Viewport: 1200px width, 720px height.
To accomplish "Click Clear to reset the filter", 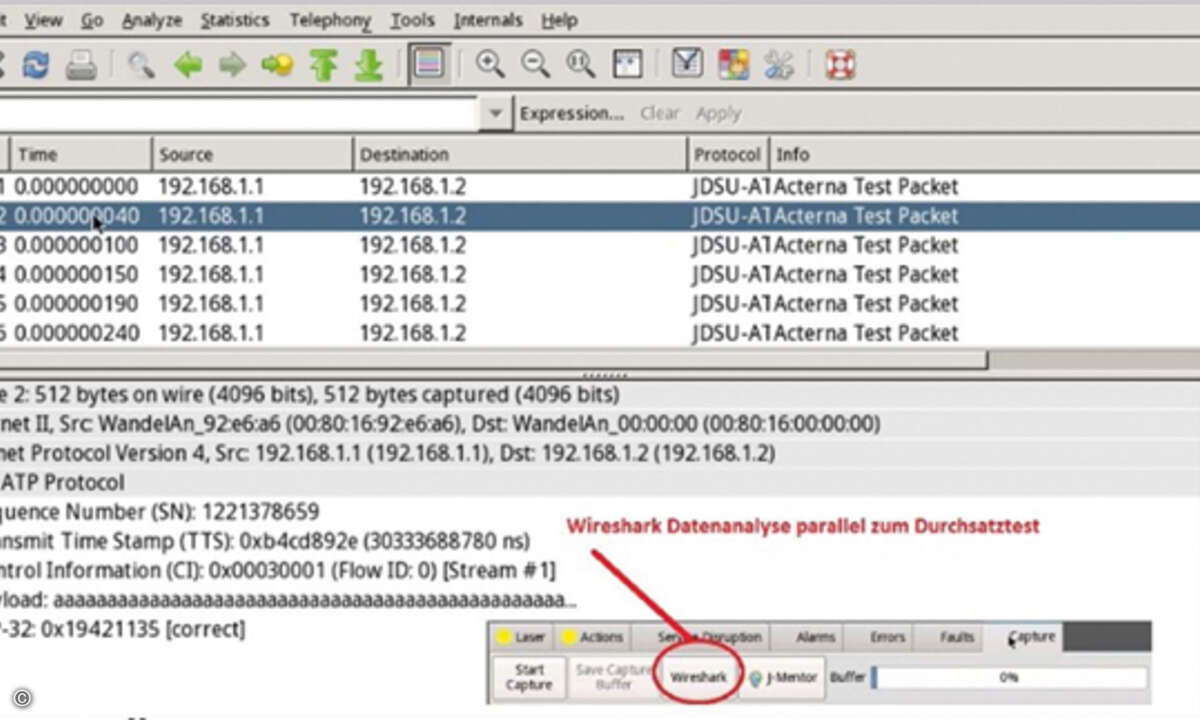I will click(x=660, y=114).
